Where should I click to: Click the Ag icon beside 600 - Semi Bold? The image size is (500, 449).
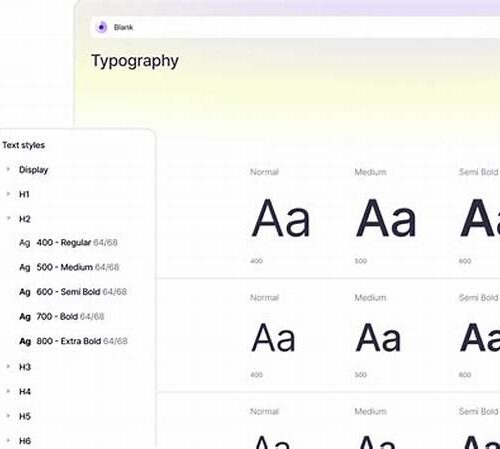coord(25,292)
